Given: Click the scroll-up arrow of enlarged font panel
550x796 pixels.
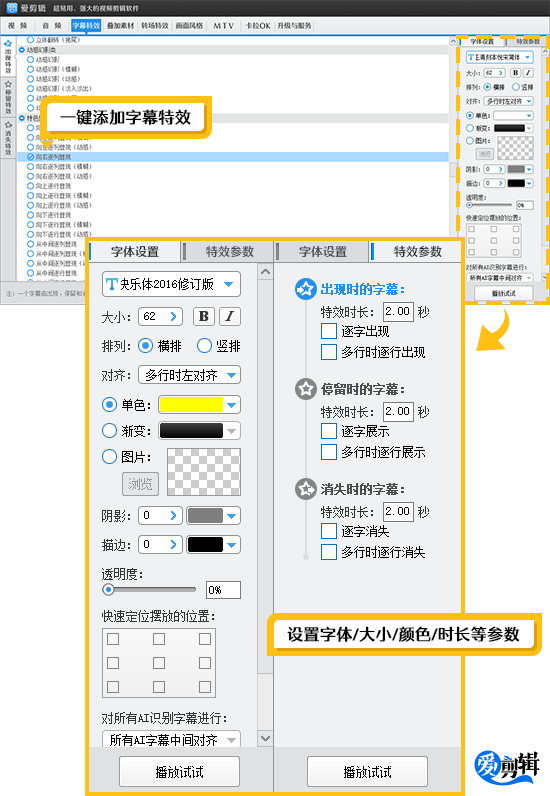Looking at the screenshot, I should coord(265,272).
